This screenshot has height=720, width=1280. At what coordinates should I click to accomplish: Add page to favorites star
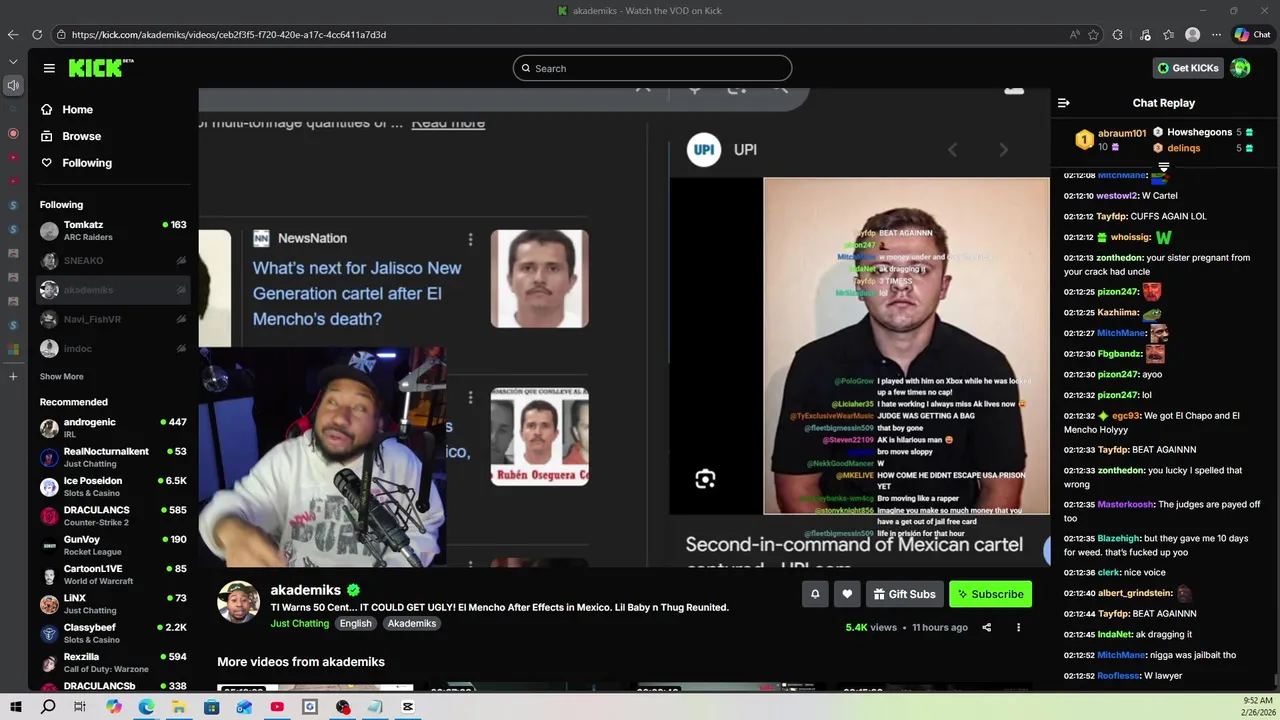point(1093,34)
